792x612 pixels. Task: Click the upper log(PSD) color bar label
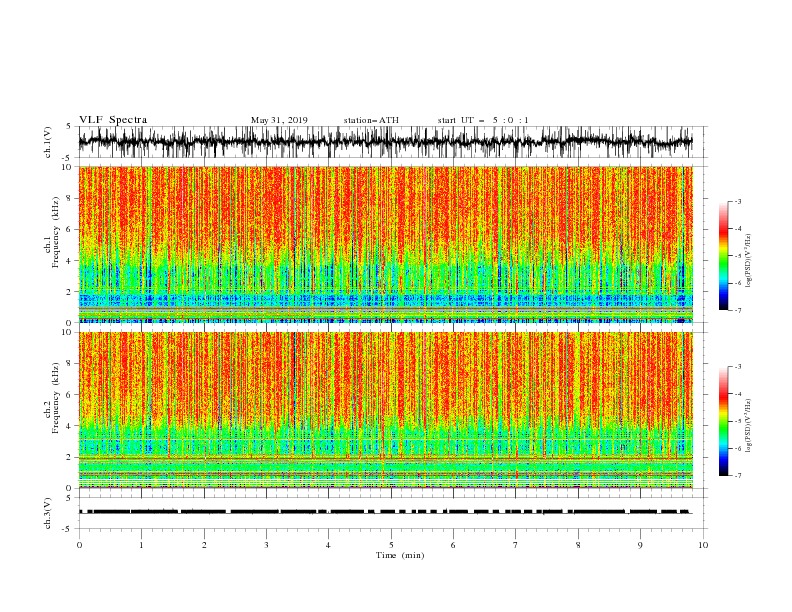click(748, 261)
